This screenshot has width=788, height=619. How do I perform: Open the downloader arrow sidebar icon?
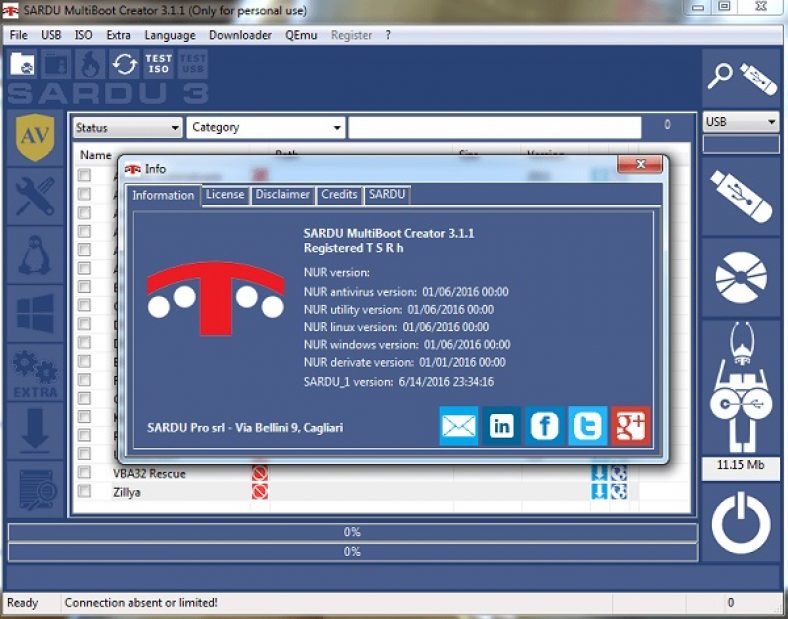pyautogui.click(x=35, y=431)
